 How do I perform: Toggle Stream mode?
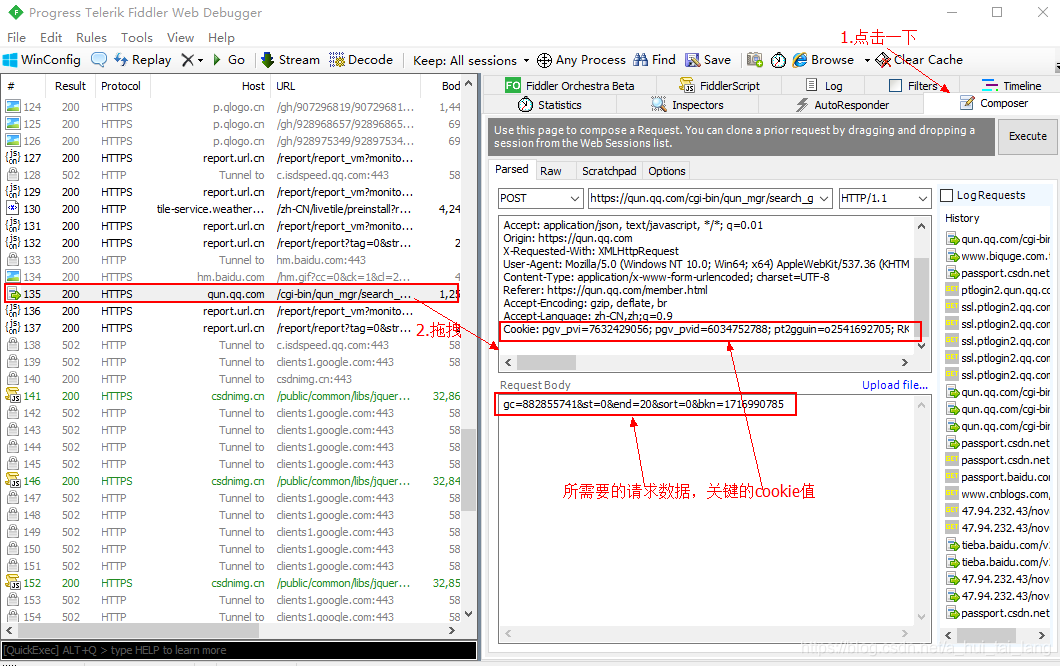(x=291, y=60)
